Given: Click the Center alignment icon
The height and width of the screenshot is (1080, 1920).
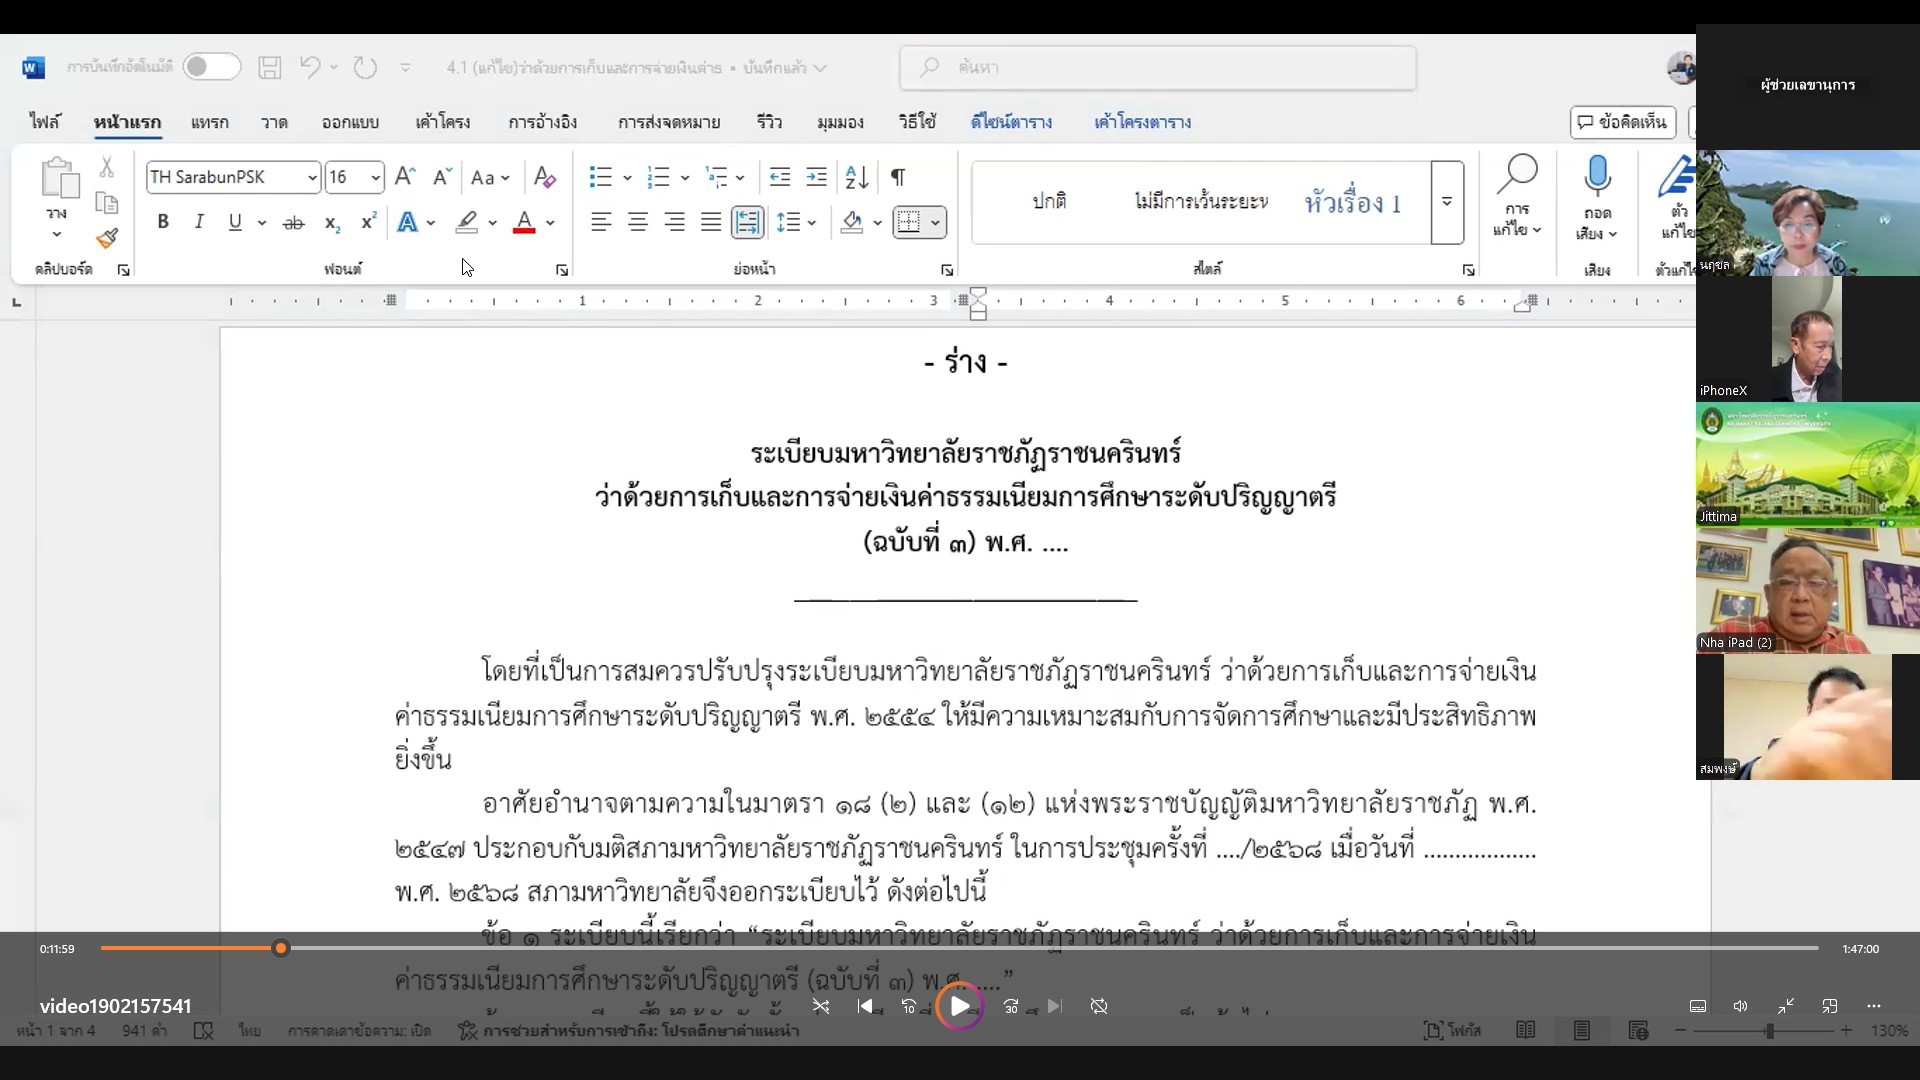Looking at the screenshot, I should [638, 222].
